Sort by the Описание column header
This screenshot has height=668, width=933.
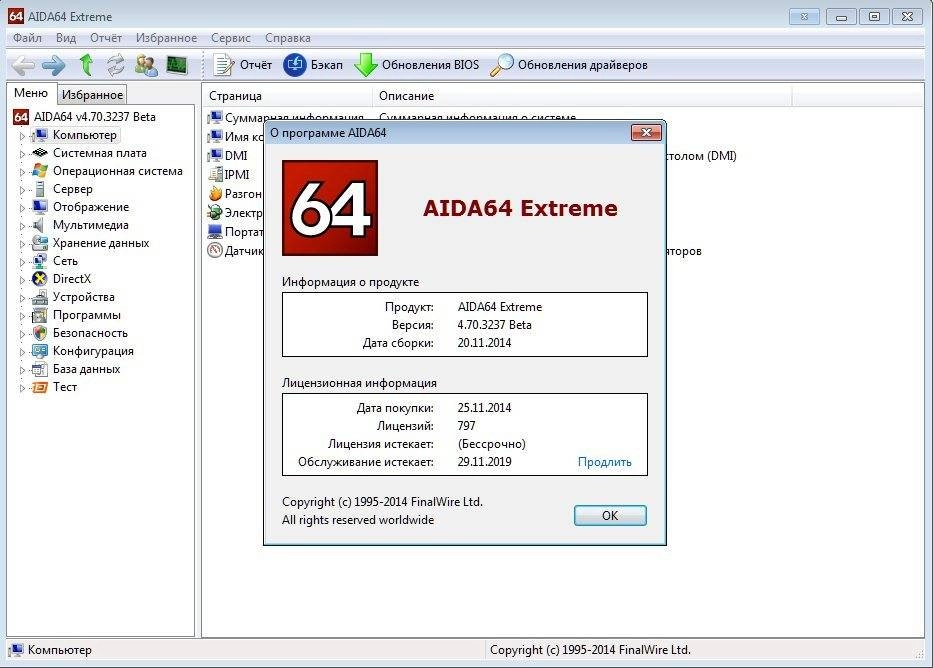click(x=582, y=96)
